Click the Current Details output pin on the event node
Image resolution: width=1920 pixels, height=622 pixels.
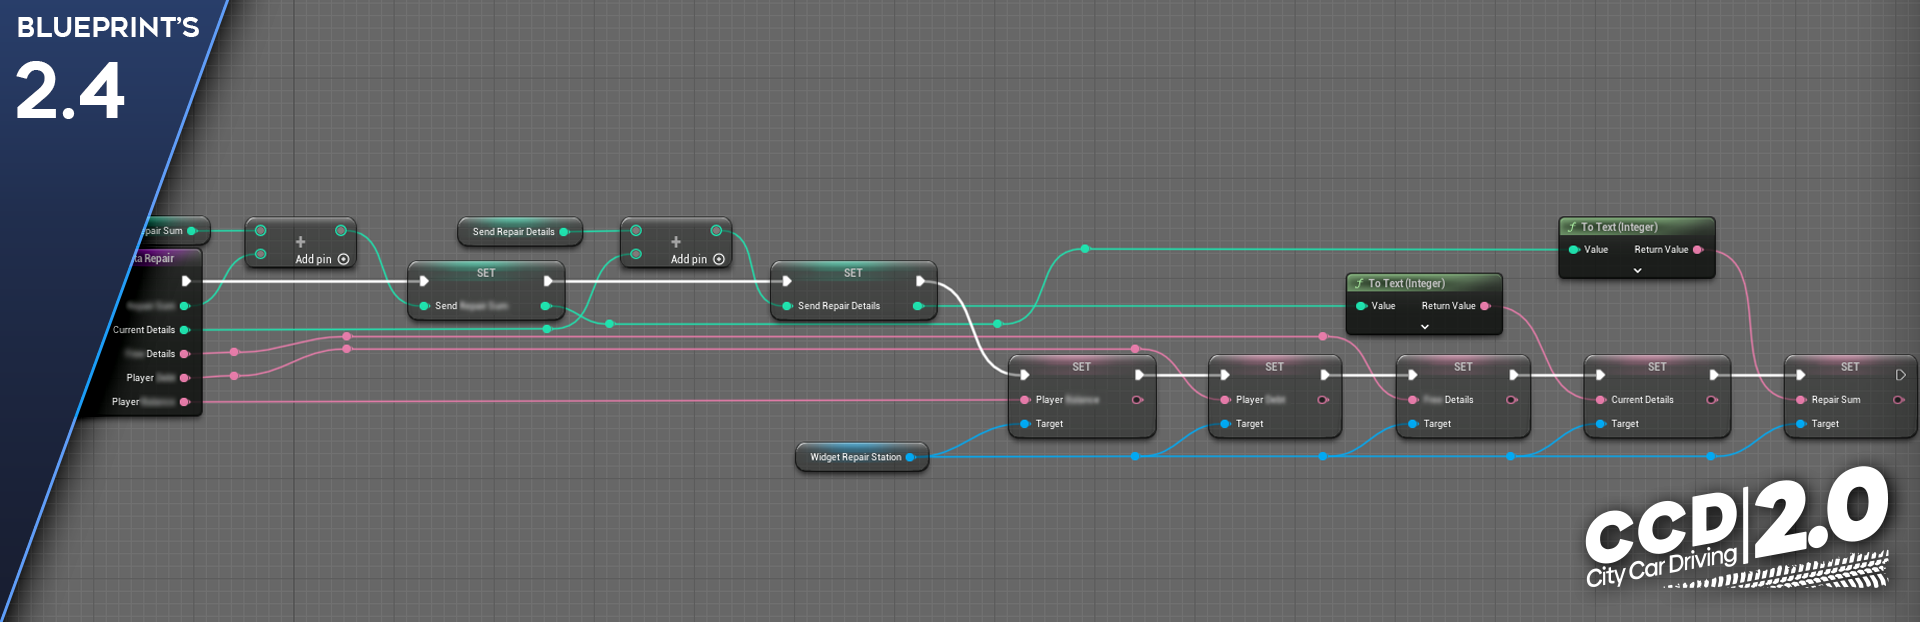tap(184, 330)
